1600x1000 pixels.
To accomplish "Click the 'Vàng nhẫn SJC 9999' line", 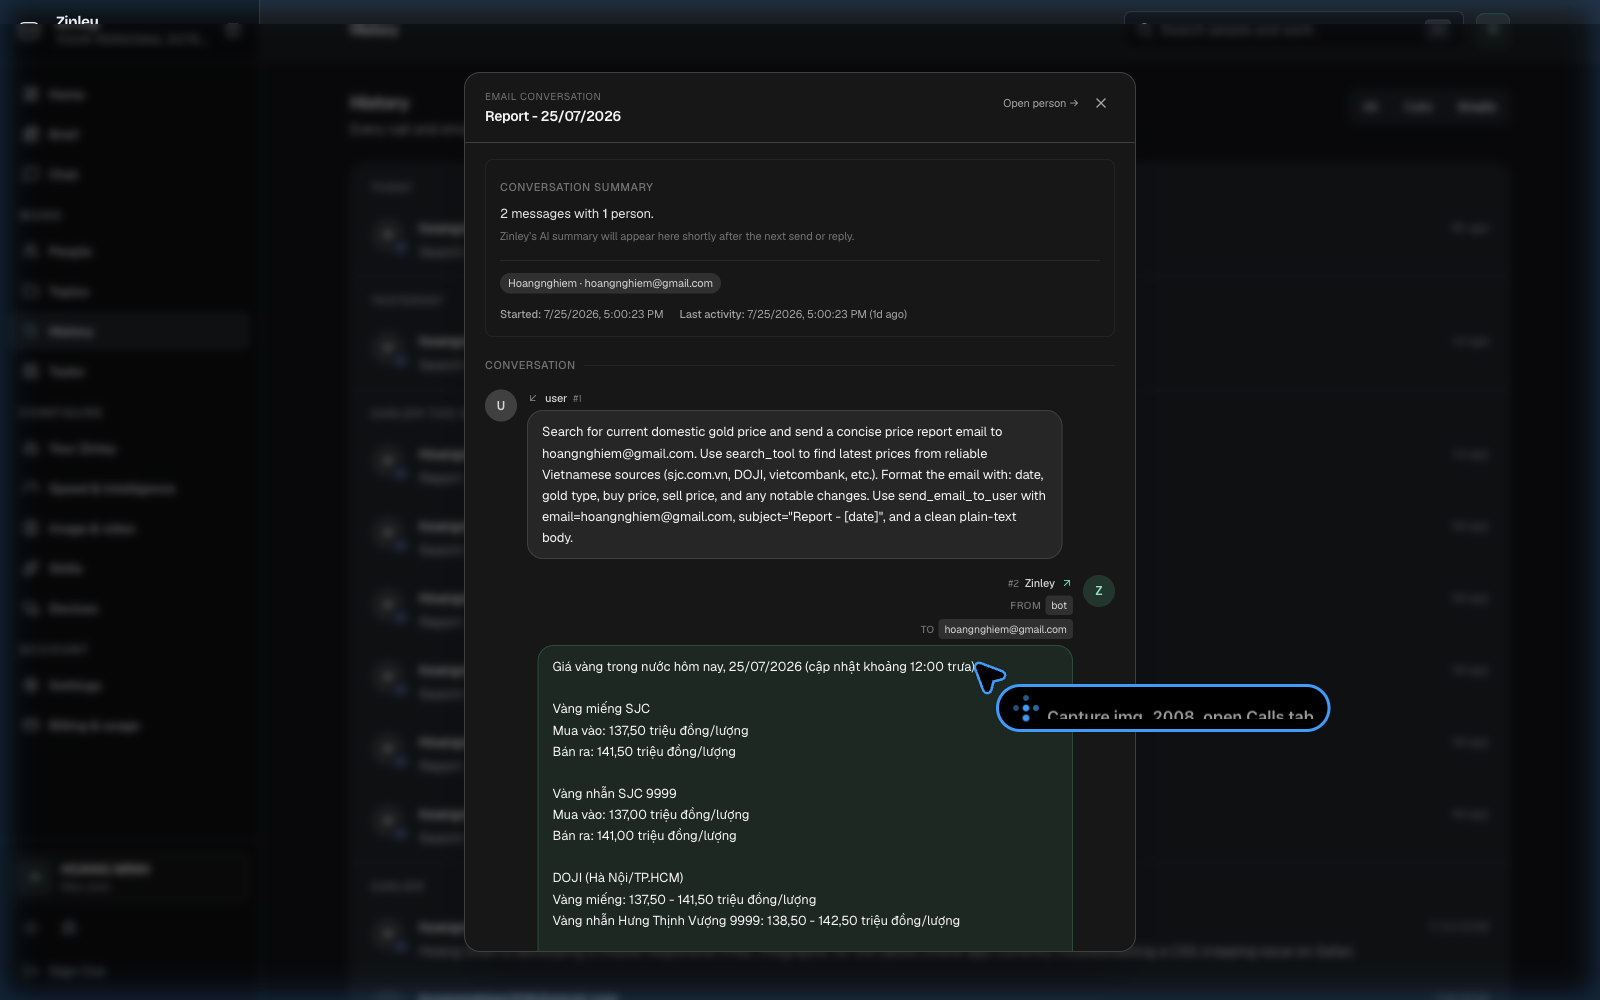I will [x=614, y=794].
